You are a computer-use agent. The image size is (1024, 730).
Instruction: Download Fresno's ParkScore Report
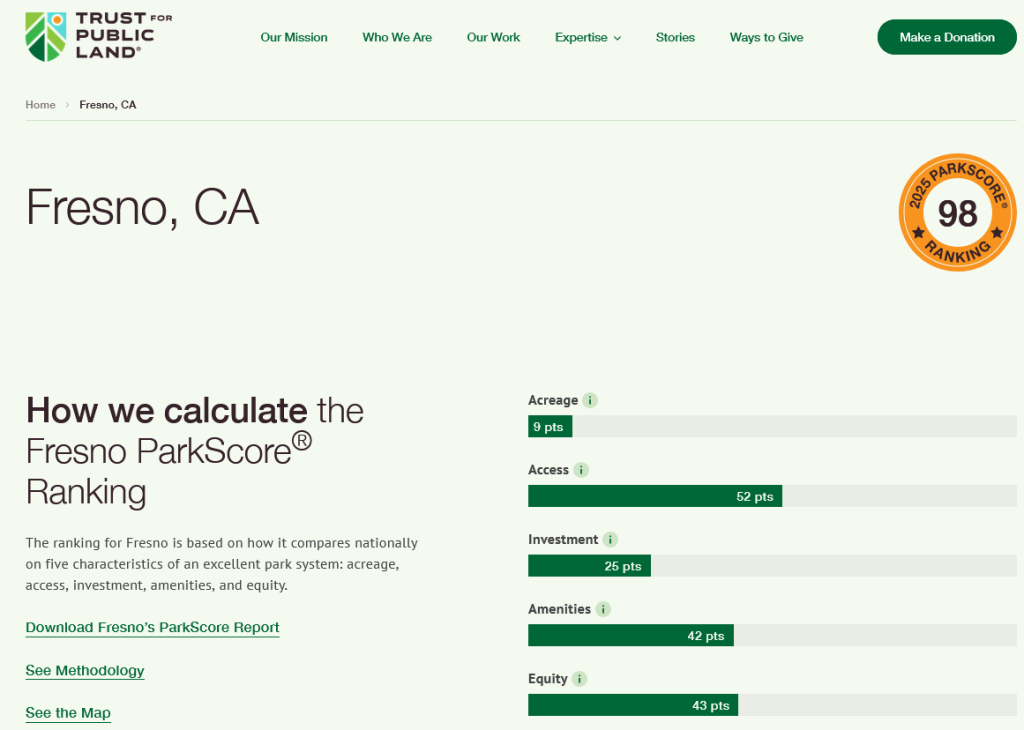pos(152,627)
